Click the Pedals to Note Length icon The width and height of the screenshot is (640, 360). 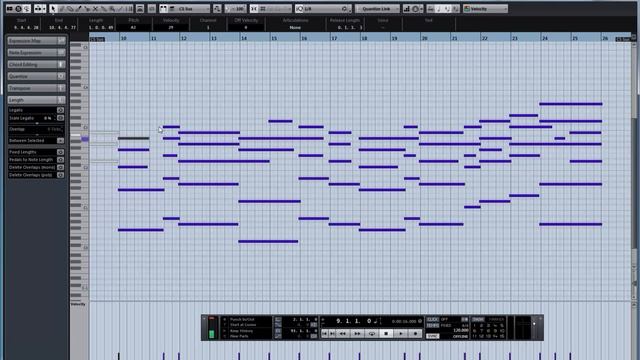60,160
